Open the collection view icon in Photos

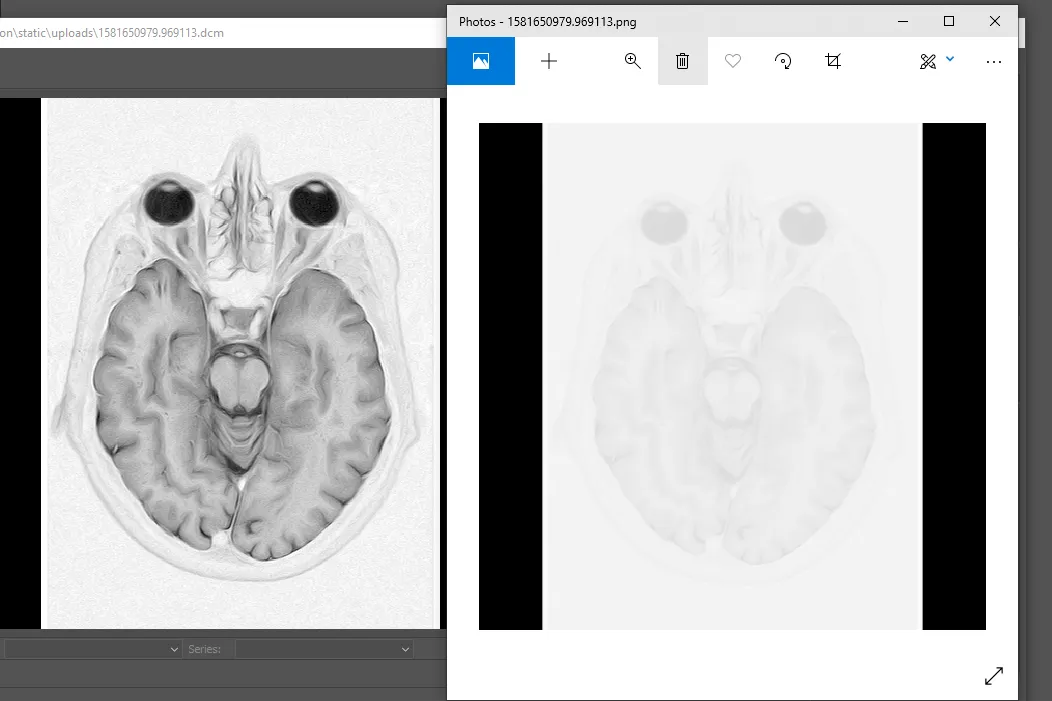481,61
